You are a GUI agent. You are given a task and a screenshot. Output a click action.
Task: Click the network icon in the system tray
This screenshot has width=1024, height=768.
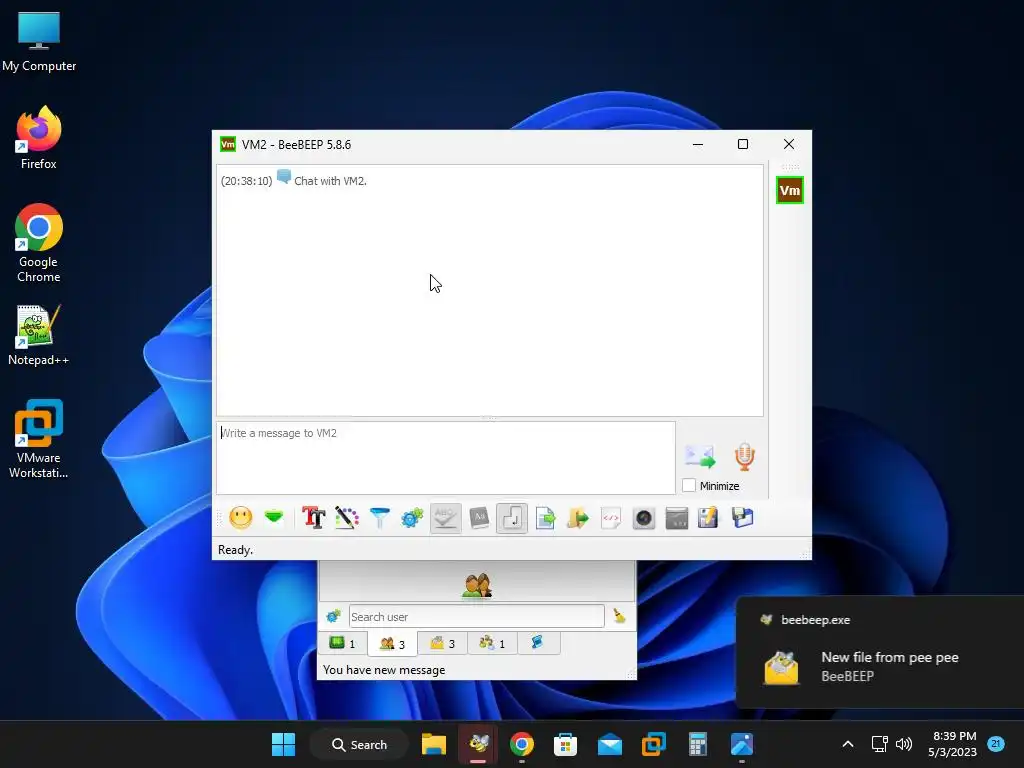(x=880, y=744)
